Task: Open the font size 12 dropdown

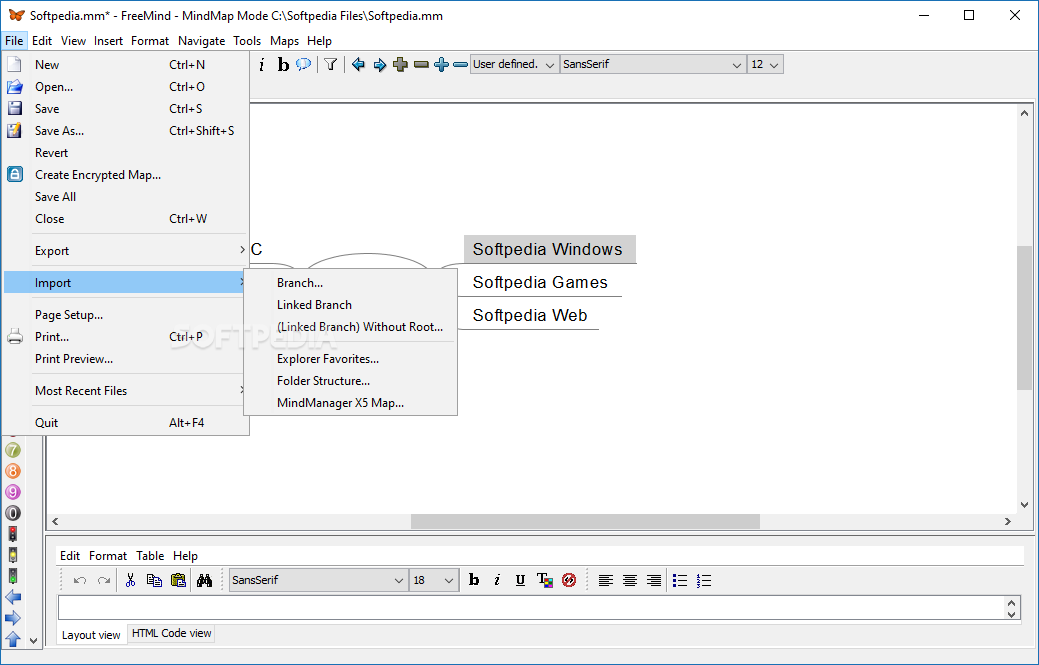Action: click(765, 64)
